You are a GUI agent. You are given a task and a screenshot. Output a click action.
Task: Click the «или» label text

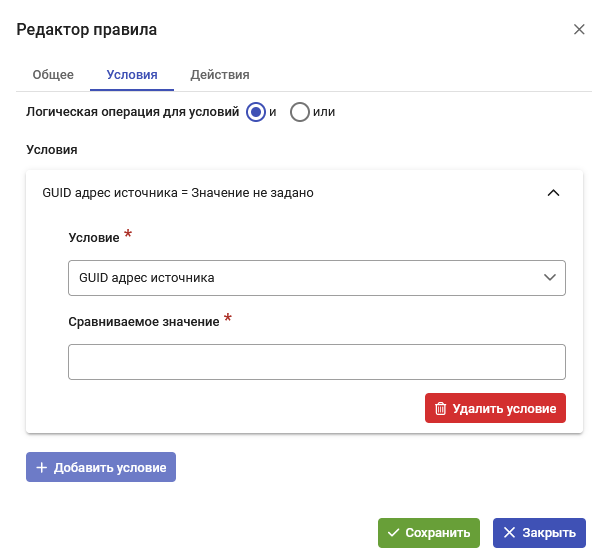point(324,112)
